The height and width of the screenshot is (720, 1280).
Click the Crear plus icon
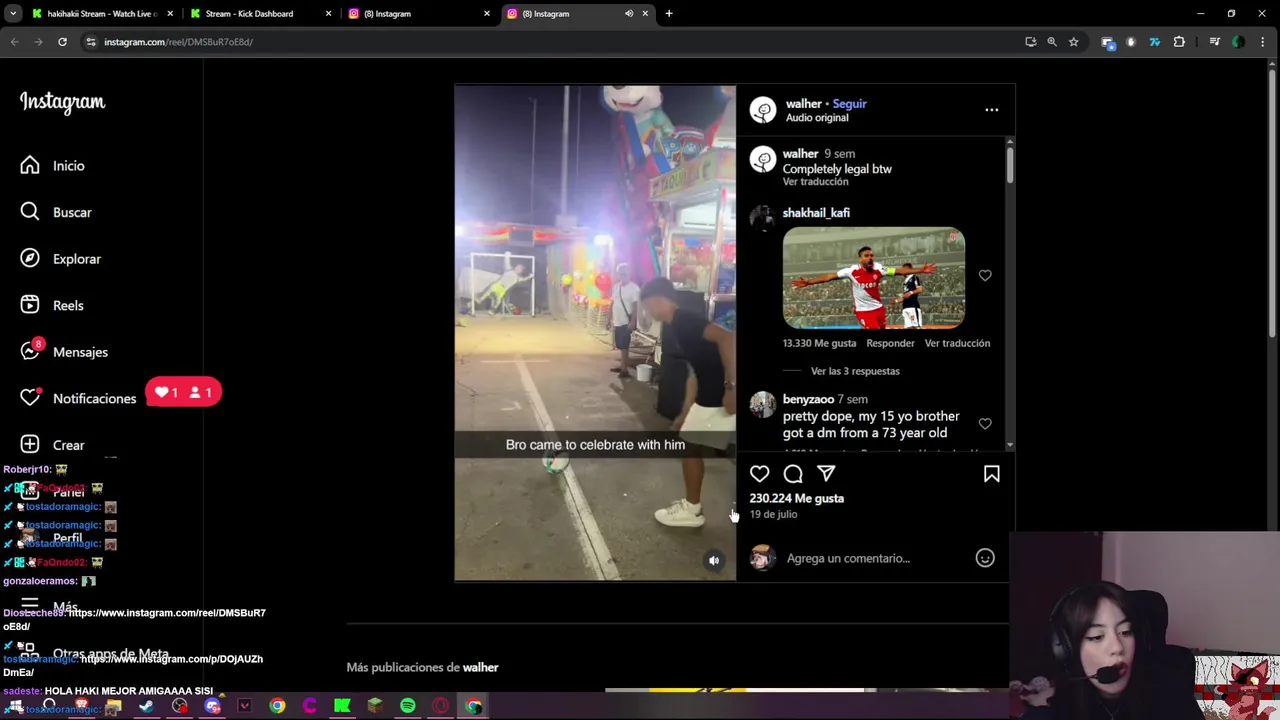(30, 445)
